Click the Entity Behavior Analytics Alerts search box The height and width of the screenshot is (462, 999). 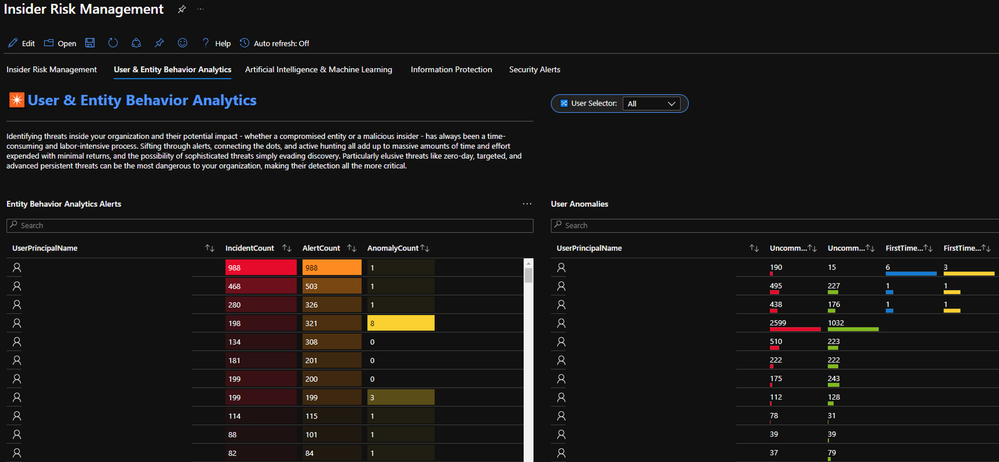click(270, 226)
